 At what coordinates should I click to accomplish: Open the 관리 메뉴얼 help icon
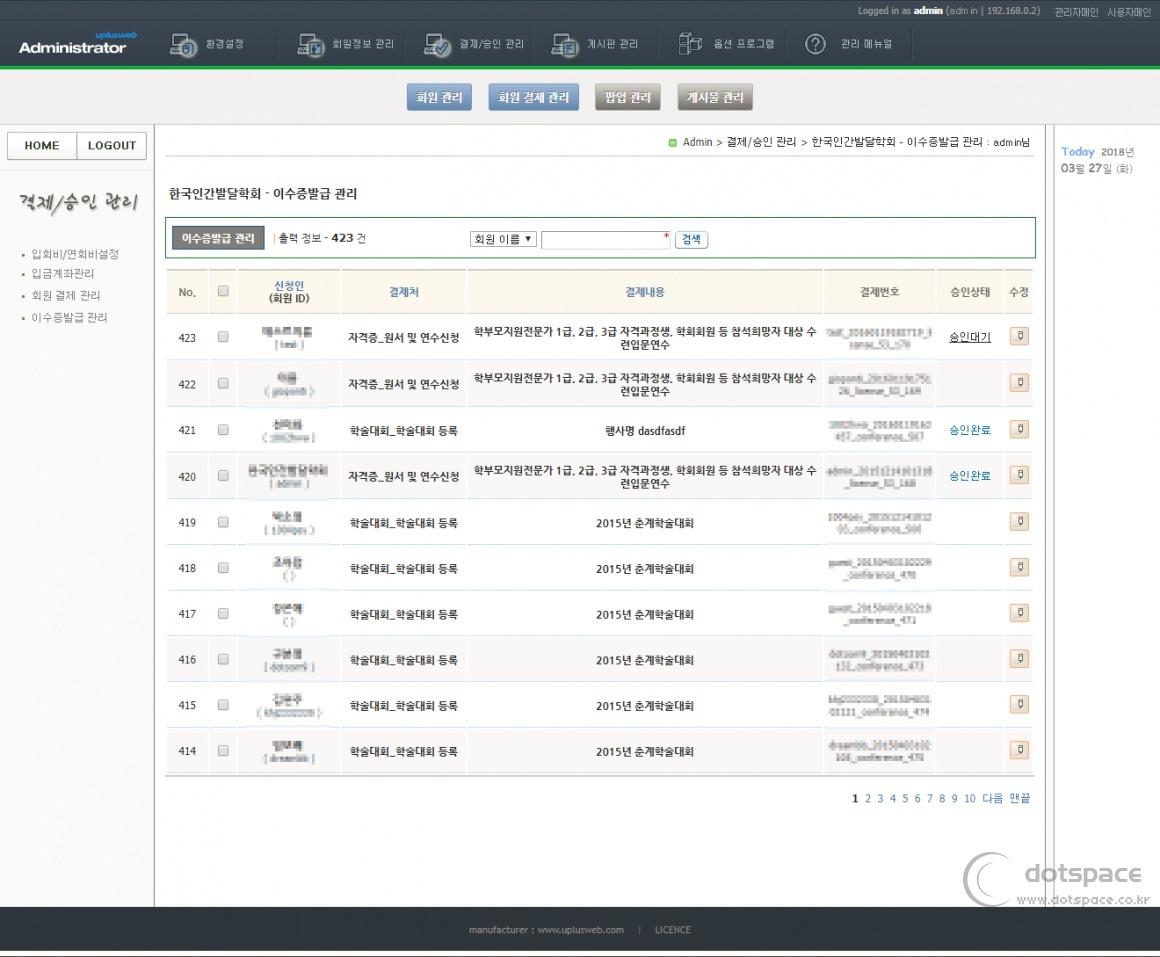tap(816, 45)
